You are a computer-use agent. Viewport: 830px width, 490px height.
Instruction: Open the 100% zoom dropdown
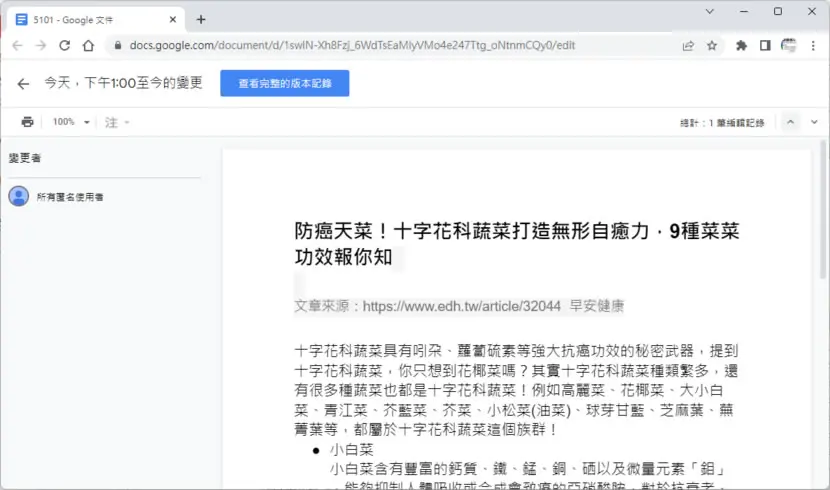tap(71, 122)
